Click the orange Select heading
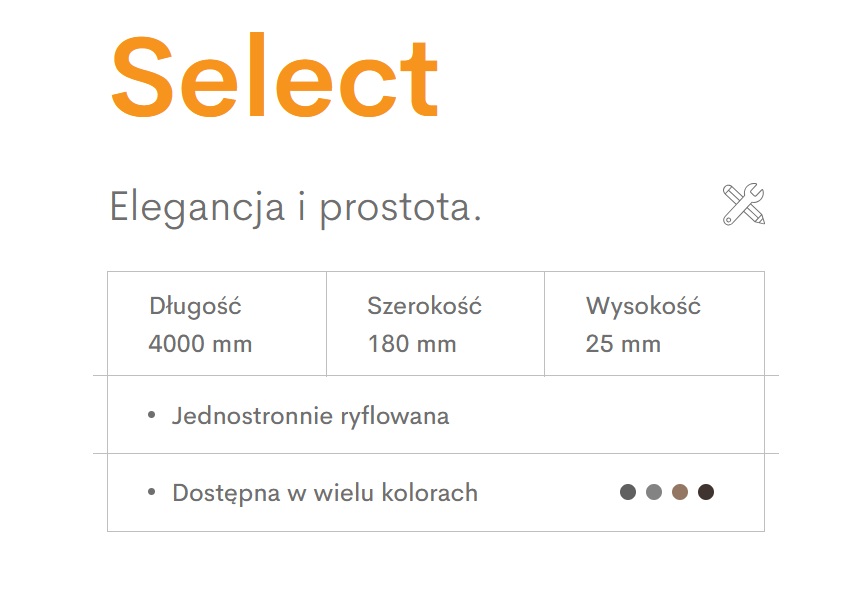 pos(275,75)
